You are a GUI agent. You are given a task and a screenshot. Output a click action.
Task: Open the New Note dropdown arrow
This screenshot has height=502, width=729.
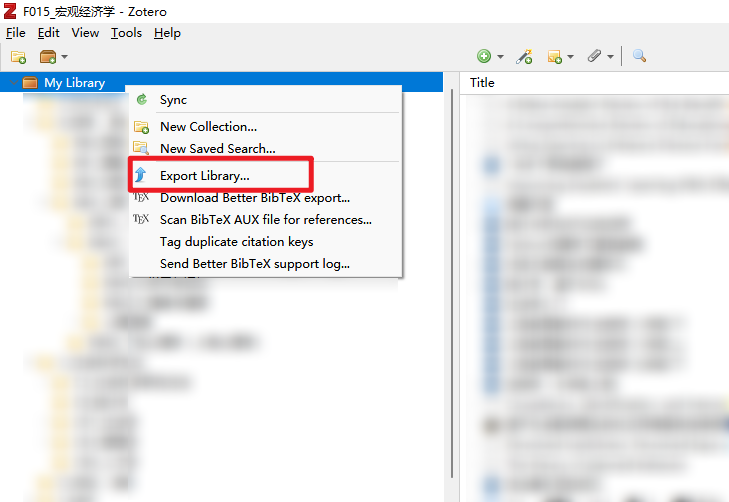point(570,57)
